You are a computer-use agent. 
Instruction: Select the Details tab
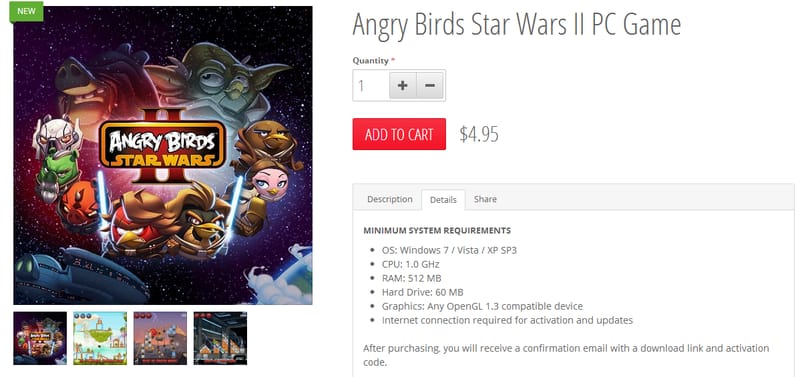pos(443,199)
